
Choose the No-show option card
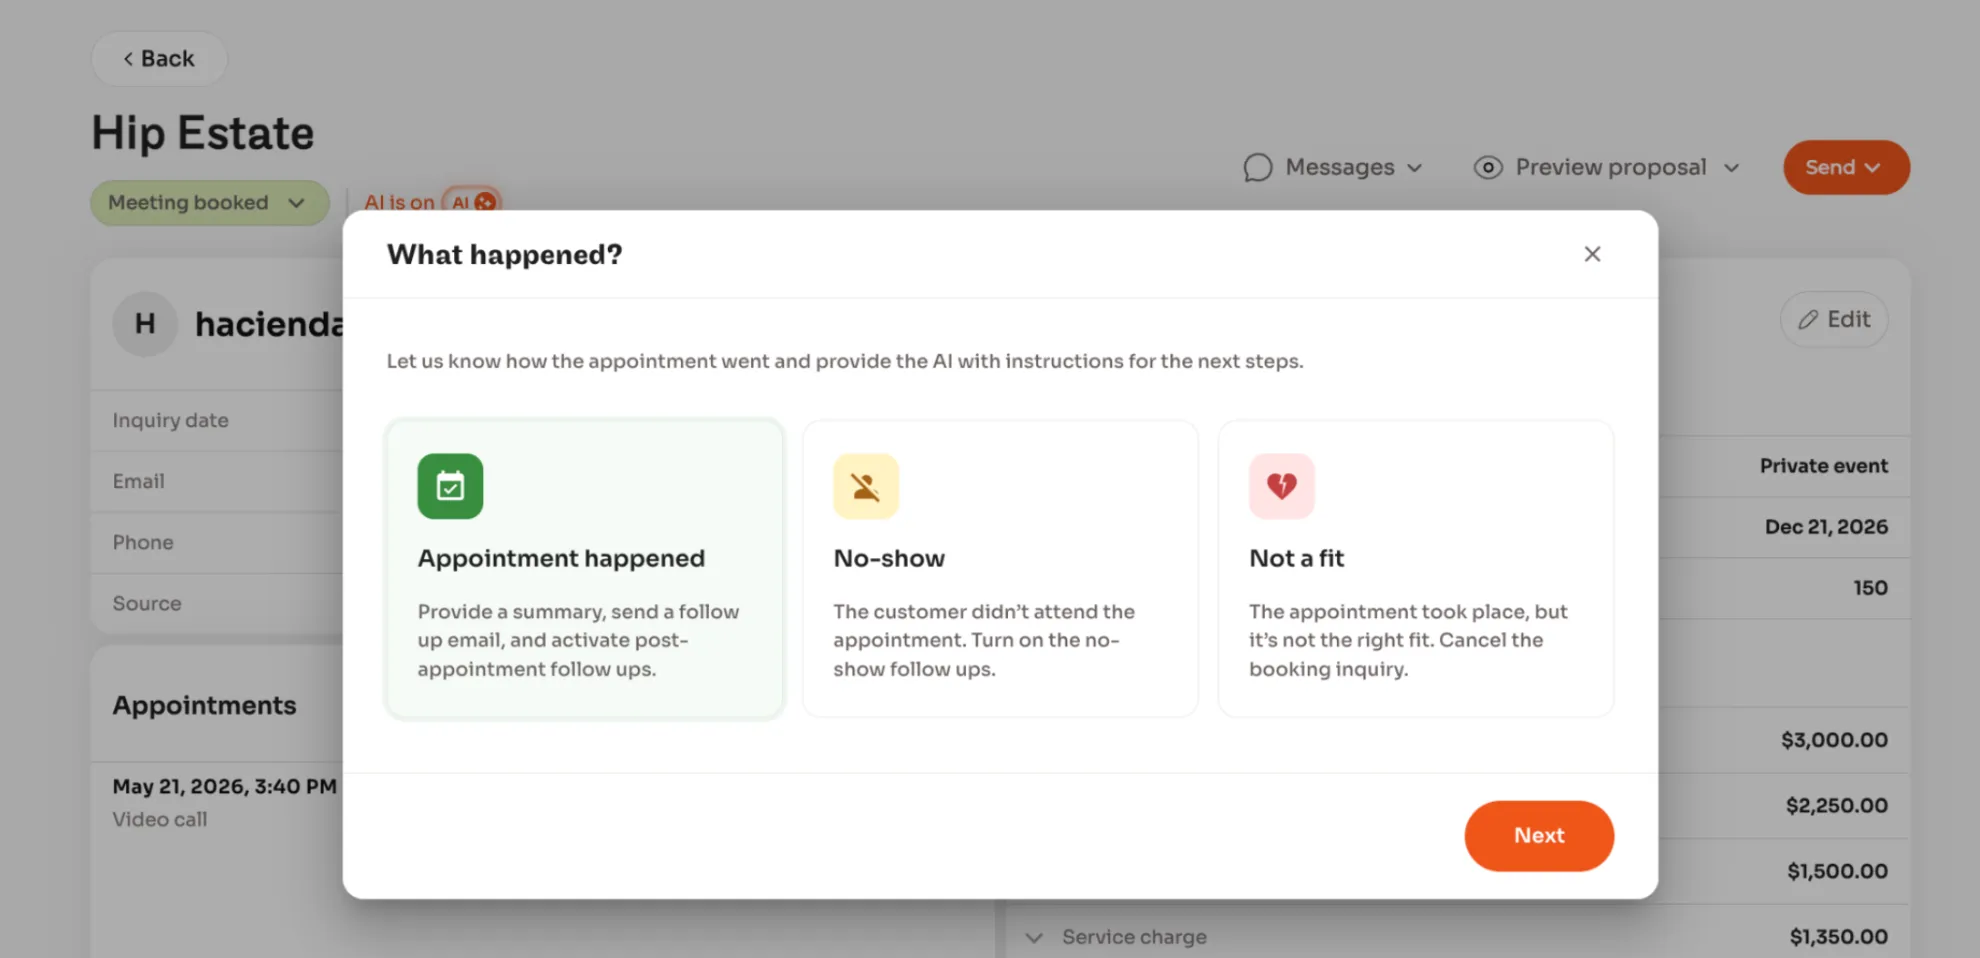tap(1000, 569)
